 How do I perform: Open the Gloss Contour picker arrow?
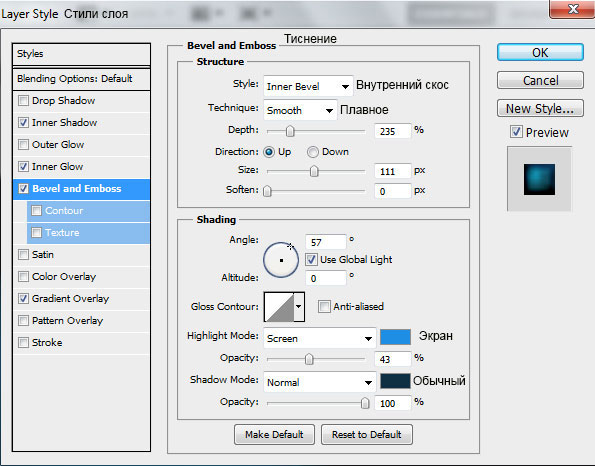299,307
